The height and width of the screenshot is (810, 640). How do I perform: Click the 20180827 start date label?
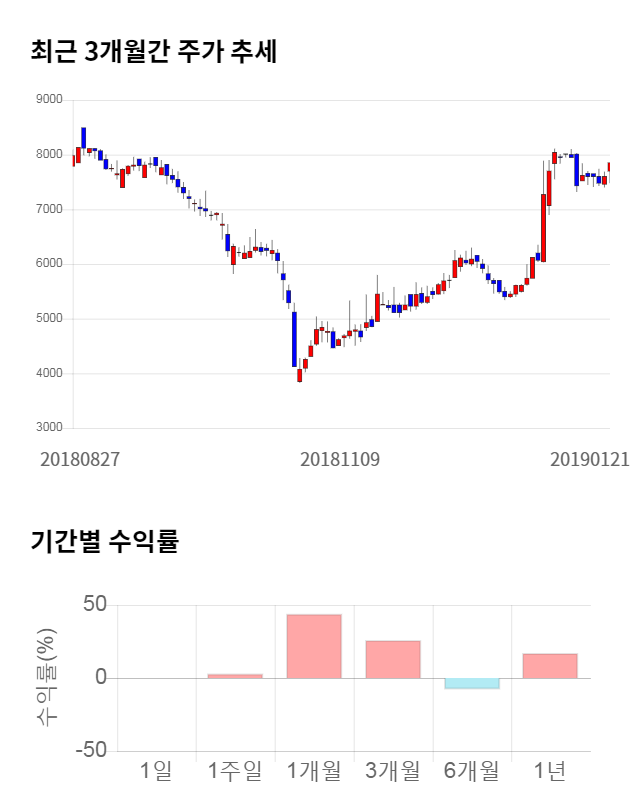80,459
